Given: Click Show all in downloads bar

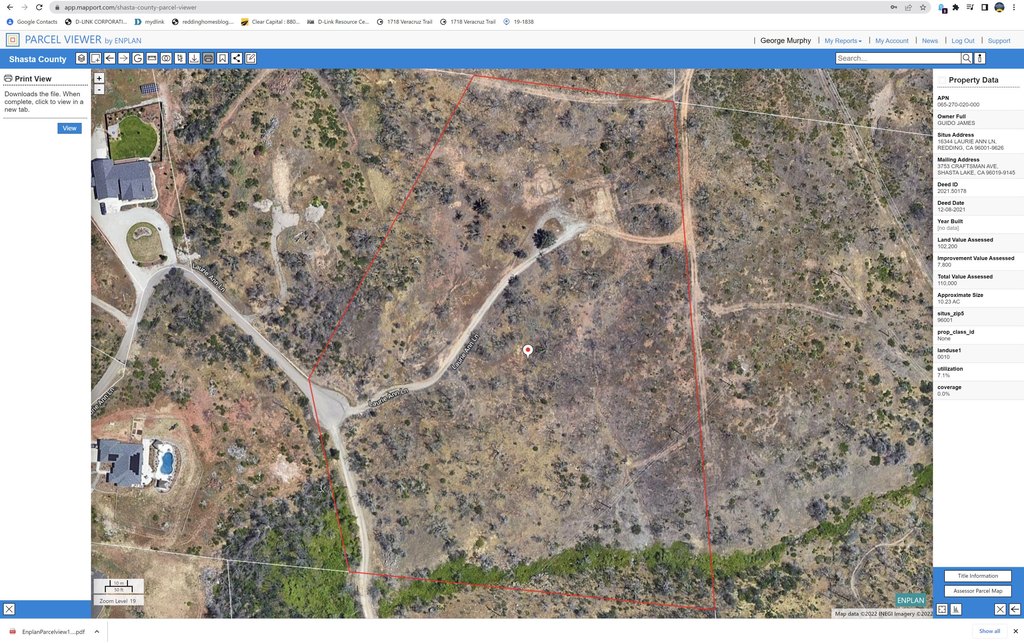Looking at the screenshot, I should coord(989,631).
